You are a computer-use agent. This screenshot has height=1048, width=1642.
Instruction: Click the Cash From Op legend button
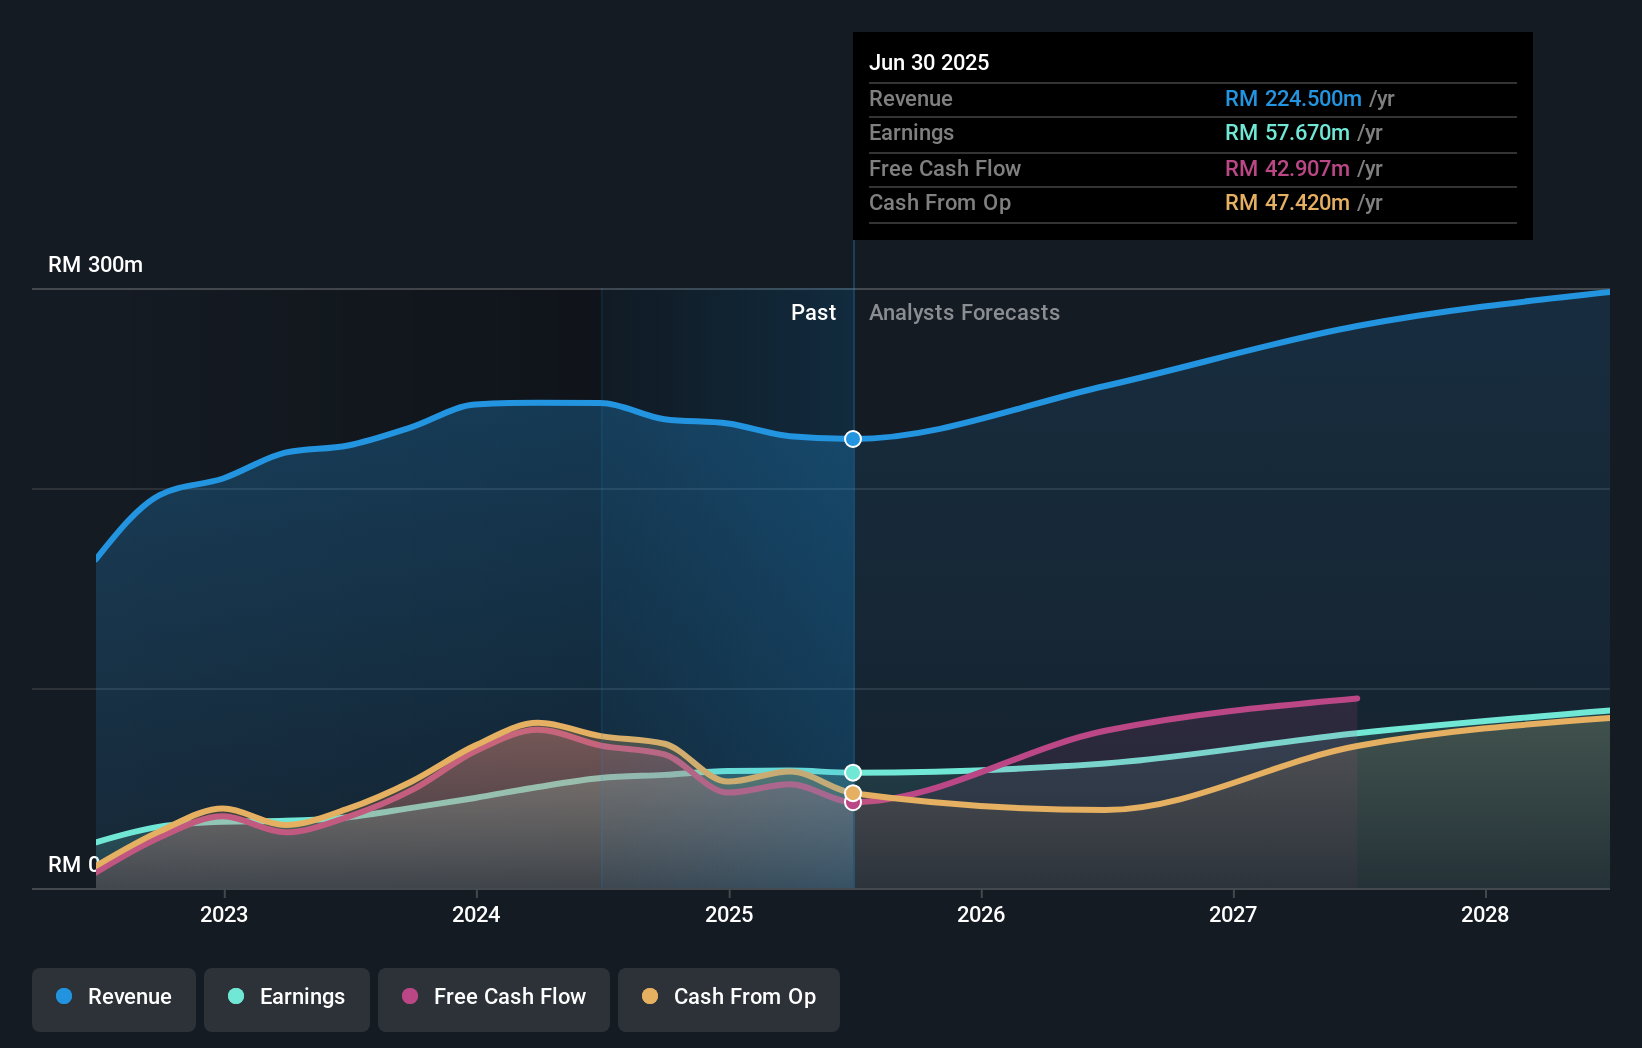(728, 998)
